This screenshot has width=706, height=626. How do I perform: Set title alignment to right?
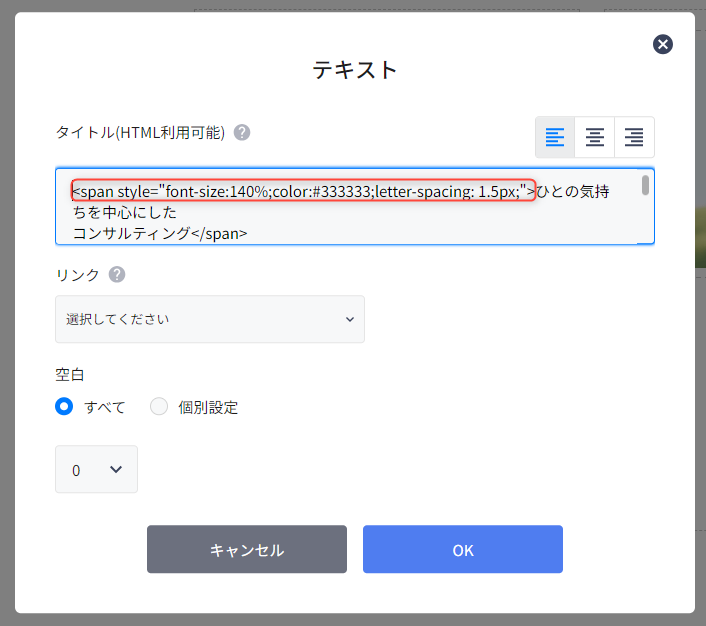[634, 137]
